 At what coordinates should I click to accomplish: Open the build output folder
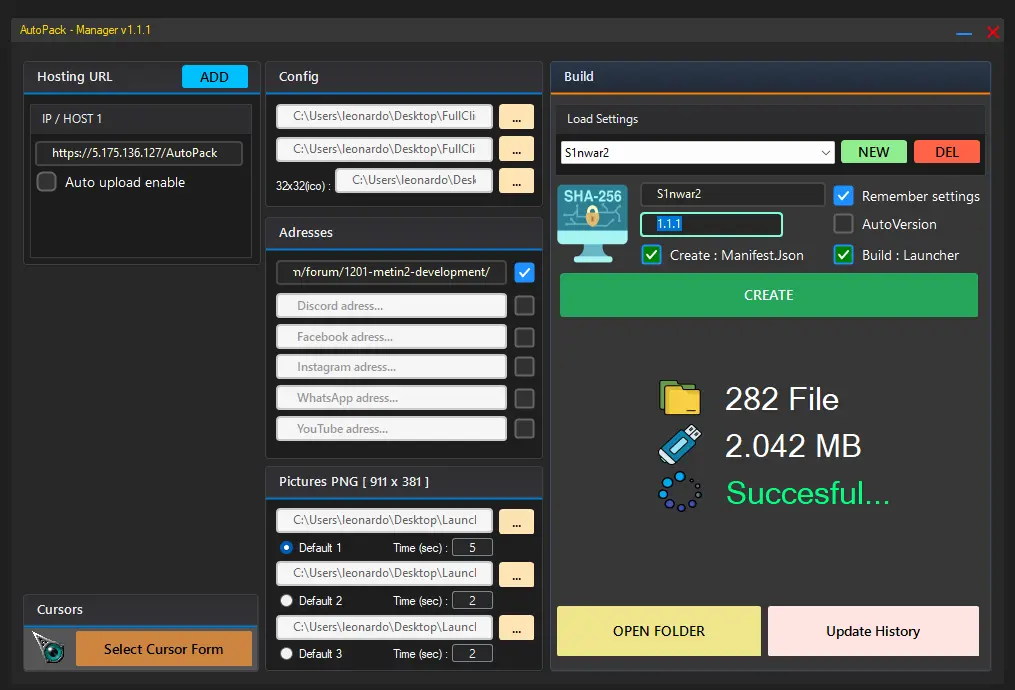pyautogui.click(x=658, y=631)
